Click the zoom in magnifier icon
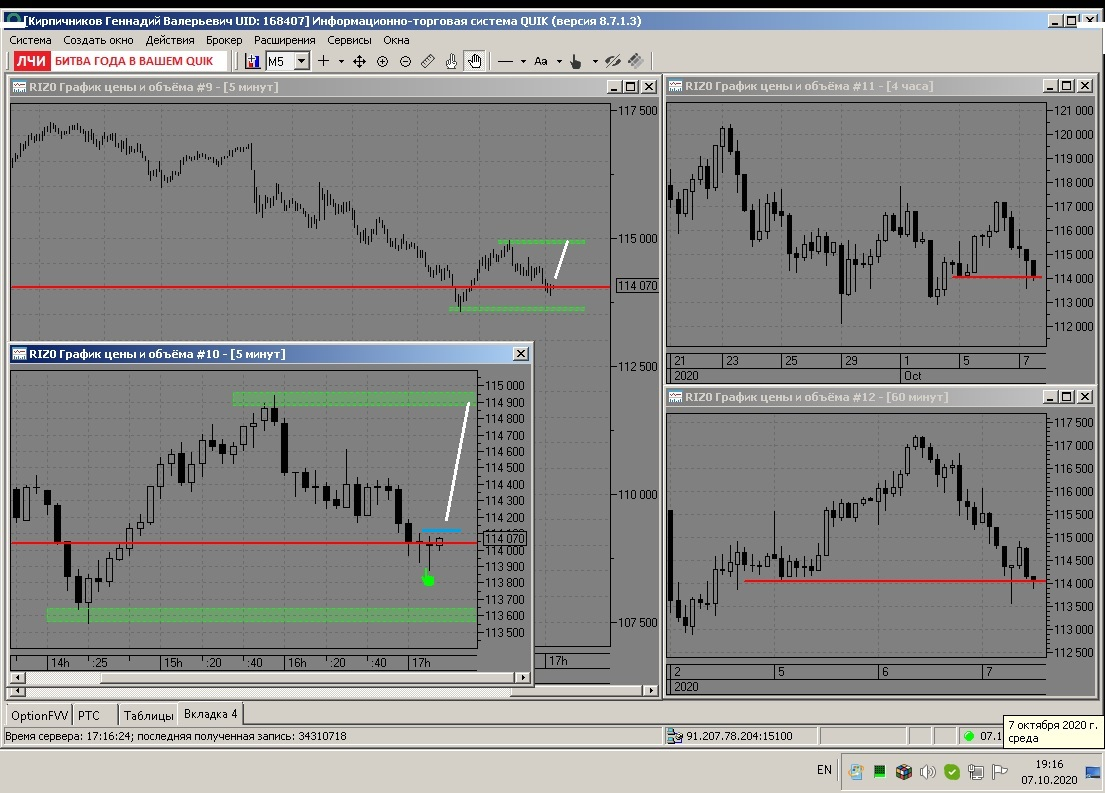 pyautogui.click(x=383, y=61)
